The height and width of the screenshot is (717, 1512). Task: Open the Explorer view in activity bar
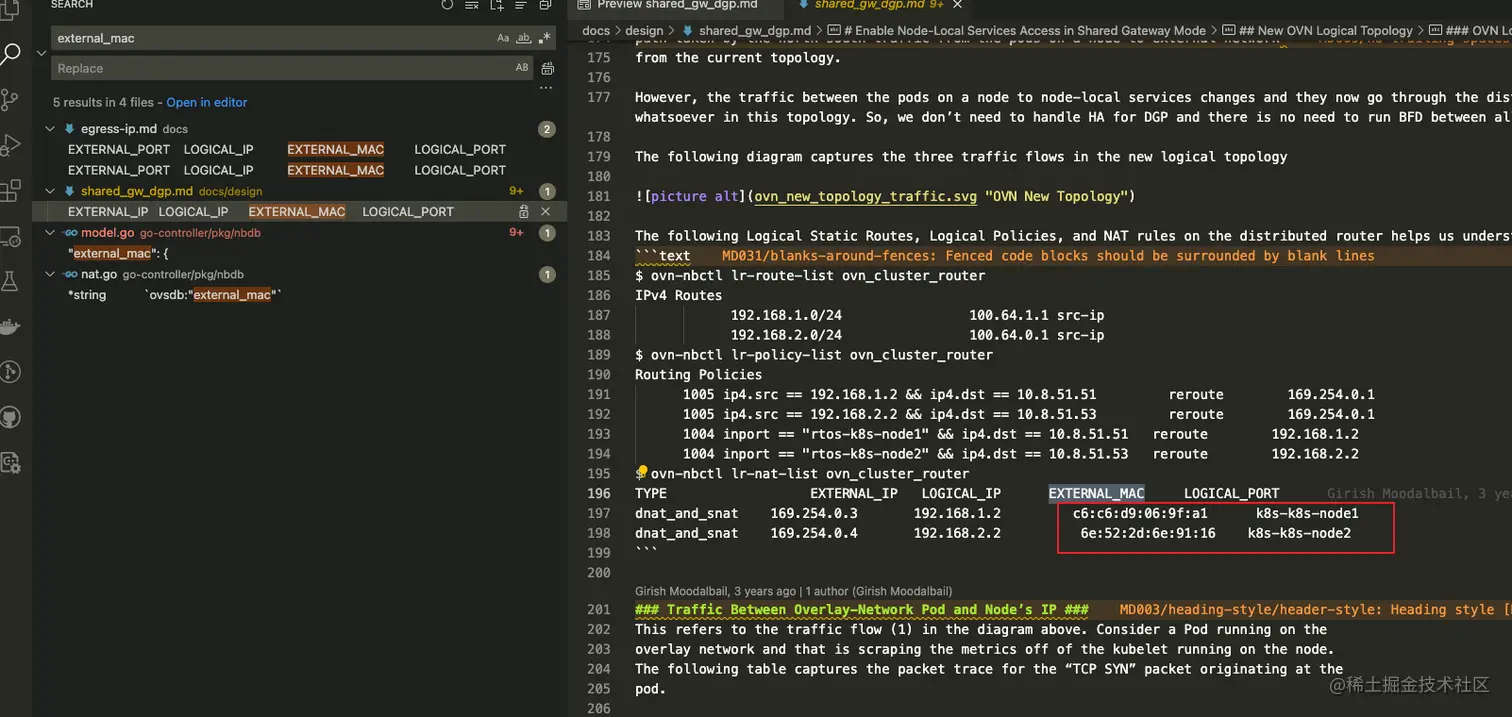(10, 8)
